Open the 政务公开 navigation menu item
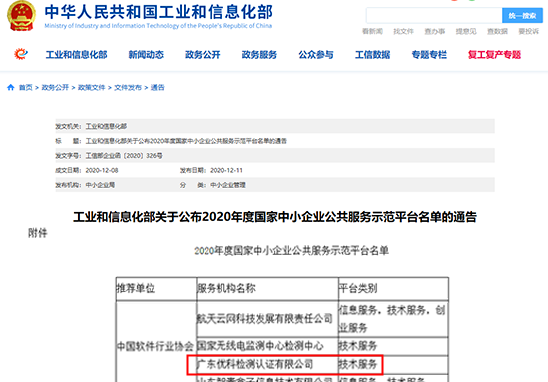548x382 pixels. pyautogui.click(x=203, y=55)
